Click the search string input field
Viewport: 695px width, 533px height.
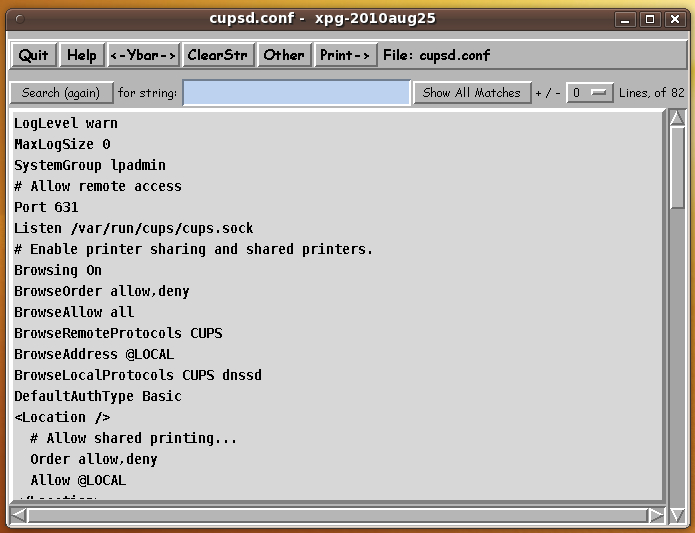(296, 93)
